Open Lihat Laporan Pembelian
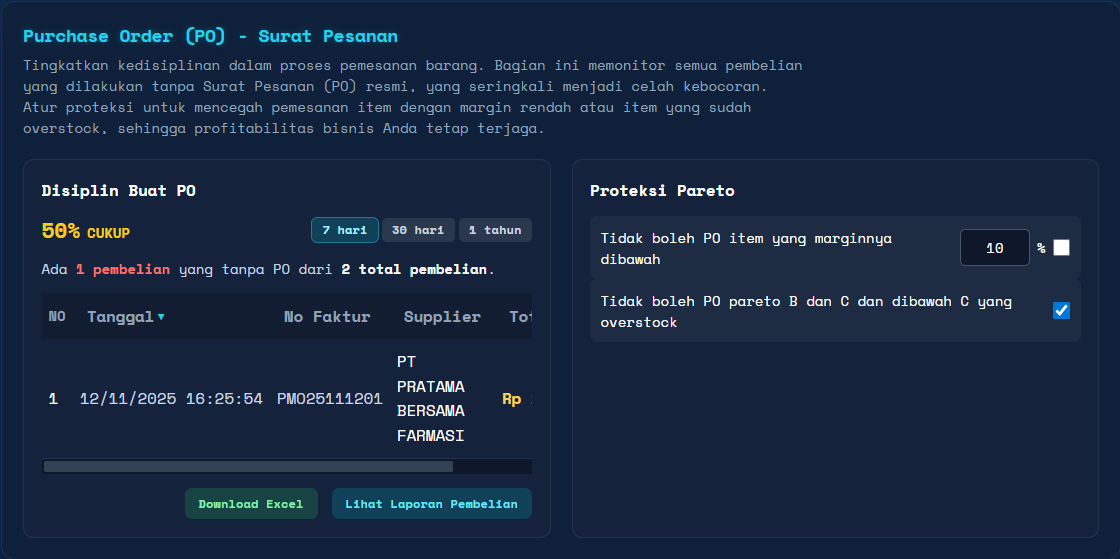Viewport: 1120px width, 559px height. [431, 504]
